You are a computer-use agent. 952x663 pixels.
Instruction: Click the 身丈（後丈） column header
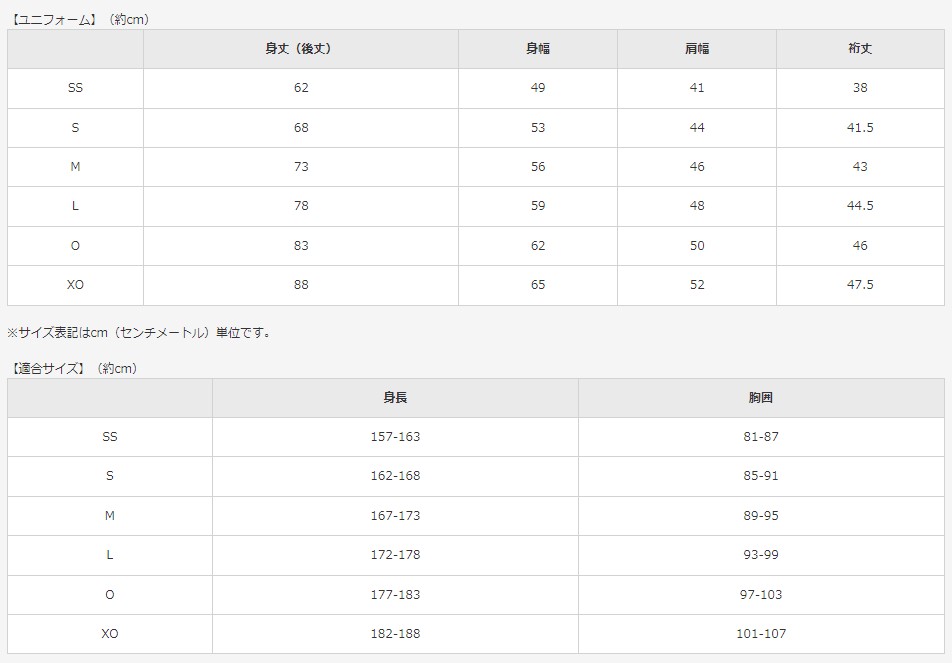tap(301, 49)
